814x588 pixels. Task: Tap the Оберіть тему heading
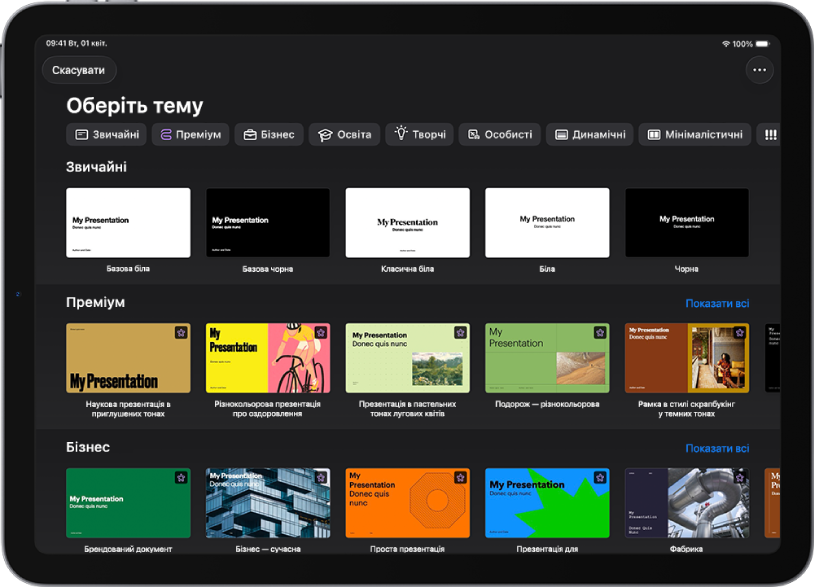click(134, 106)
